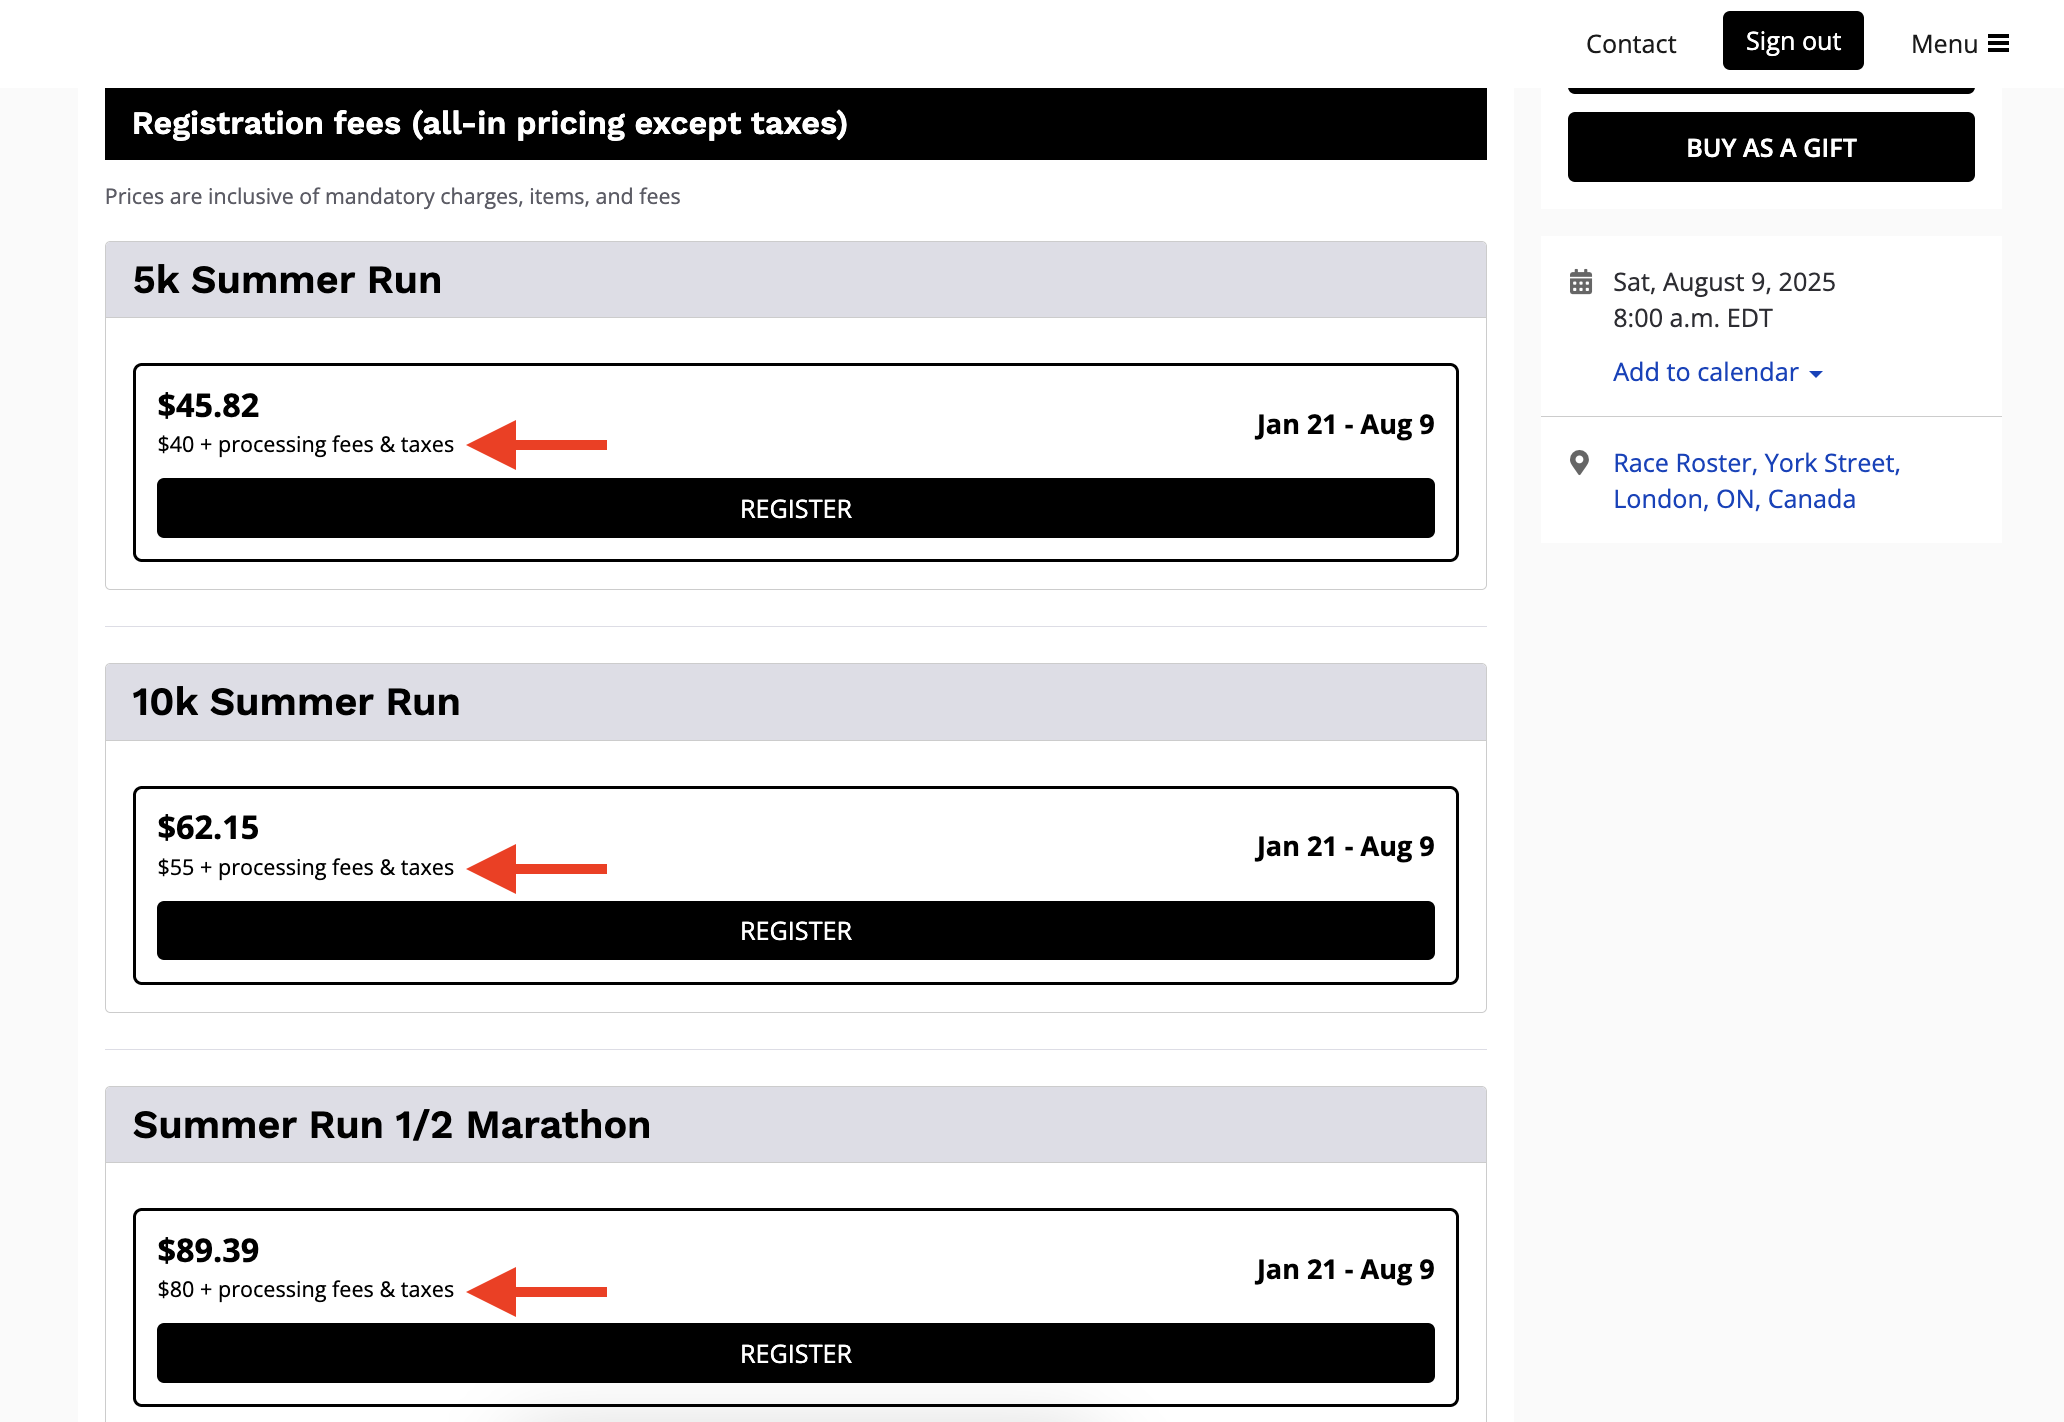Open the Menu navigation
Image resolution: width=2064 pixels, height=1422 pixels.
tap(1945, 43)
